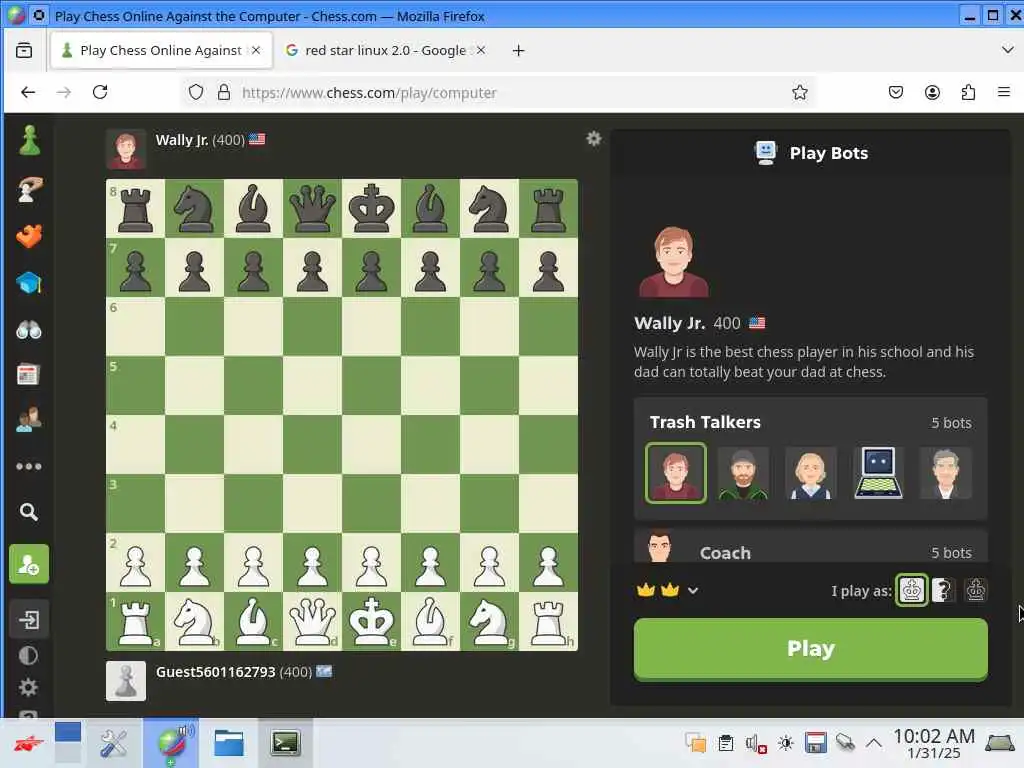Image resolution: width=1024 pixels, height=768 pixels.
Task: Click the white knight on g1
Action: pos(489,621)
